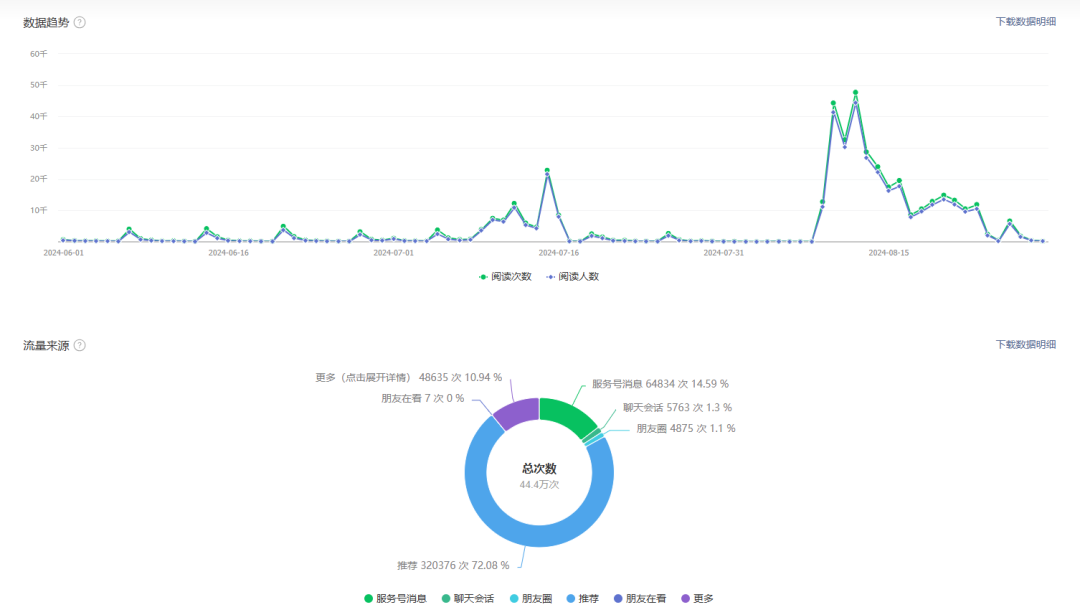Expand the 更多（点击展开详情）label for details

pos(408,377)
